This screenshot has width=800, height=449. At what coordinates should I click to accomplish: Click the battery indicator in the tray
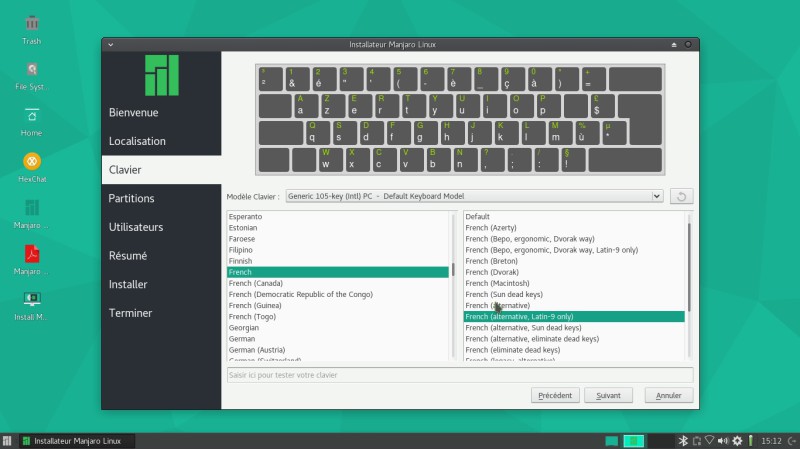pos(751,441)
